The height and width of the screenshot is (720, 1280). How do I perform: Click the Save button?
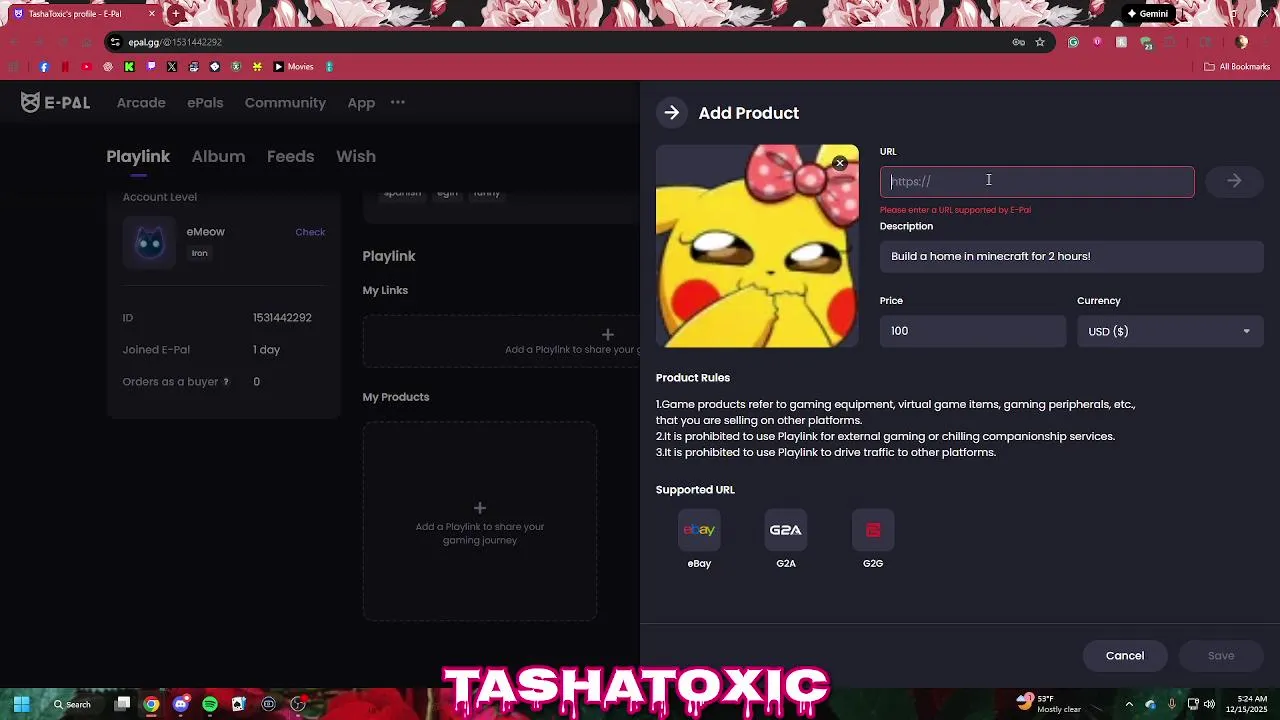coord(1221,656)
